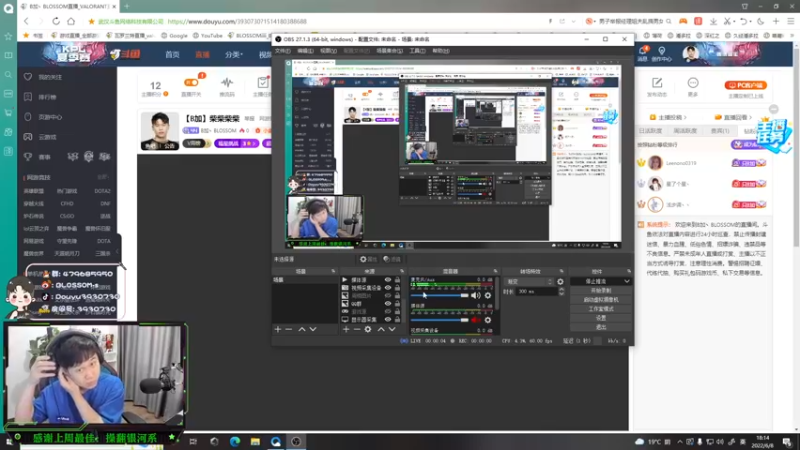Toggle visibility eye of first OBS source
Image resolution: width=800 pixels, height=450 pixels.
pos(388,280)
